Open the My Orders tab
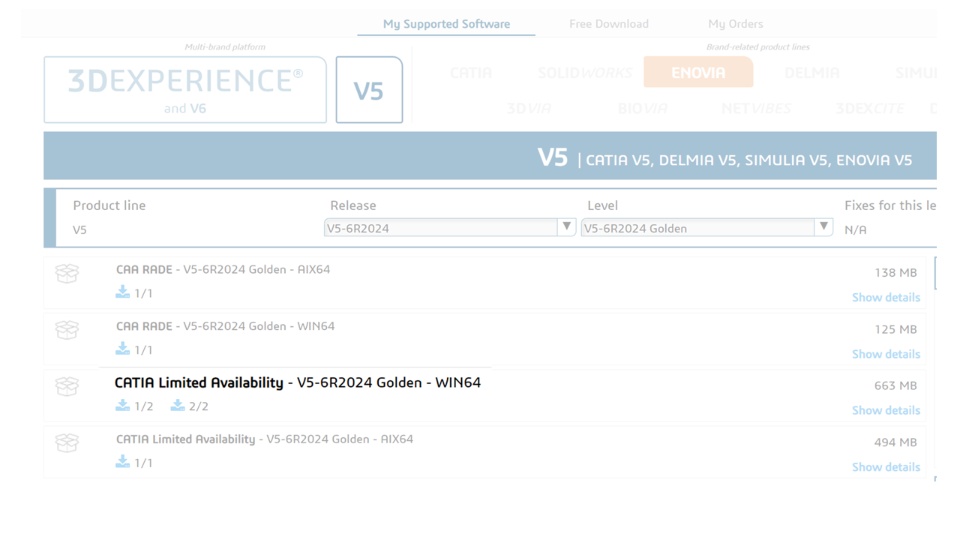 click(735, 24)
